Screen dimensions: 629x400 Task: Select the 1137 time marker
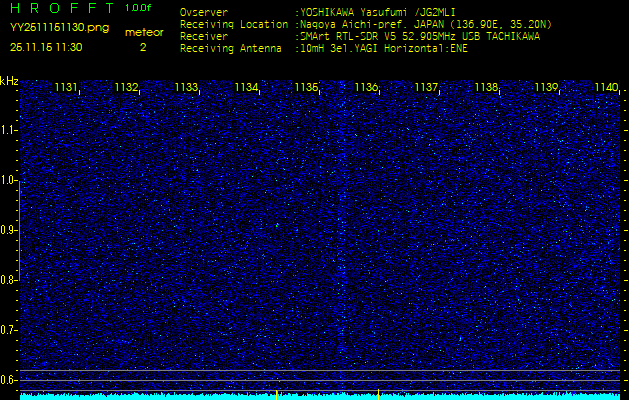coord(426,88)
